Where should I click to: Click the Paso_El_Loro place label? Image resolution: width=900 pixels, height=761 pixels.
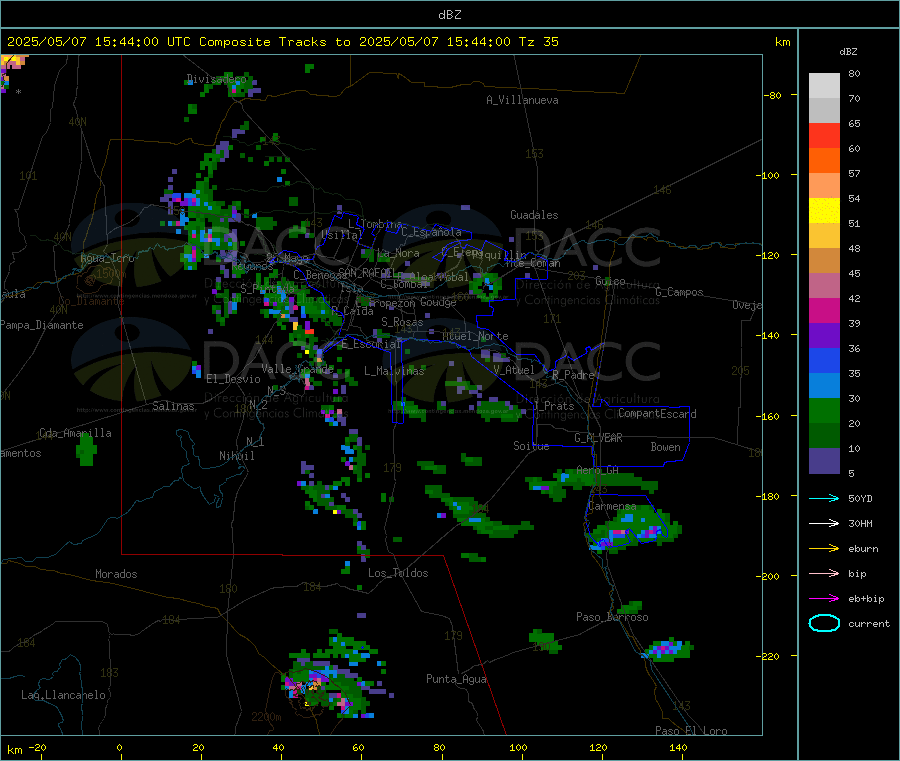click(691, 731)
